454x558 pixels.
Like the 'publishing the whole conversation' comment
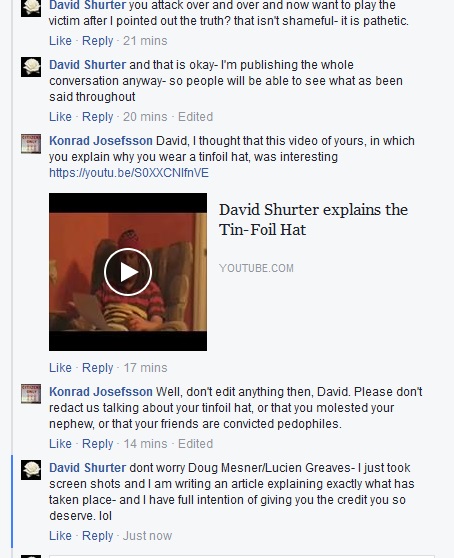[x=60, y=117]
